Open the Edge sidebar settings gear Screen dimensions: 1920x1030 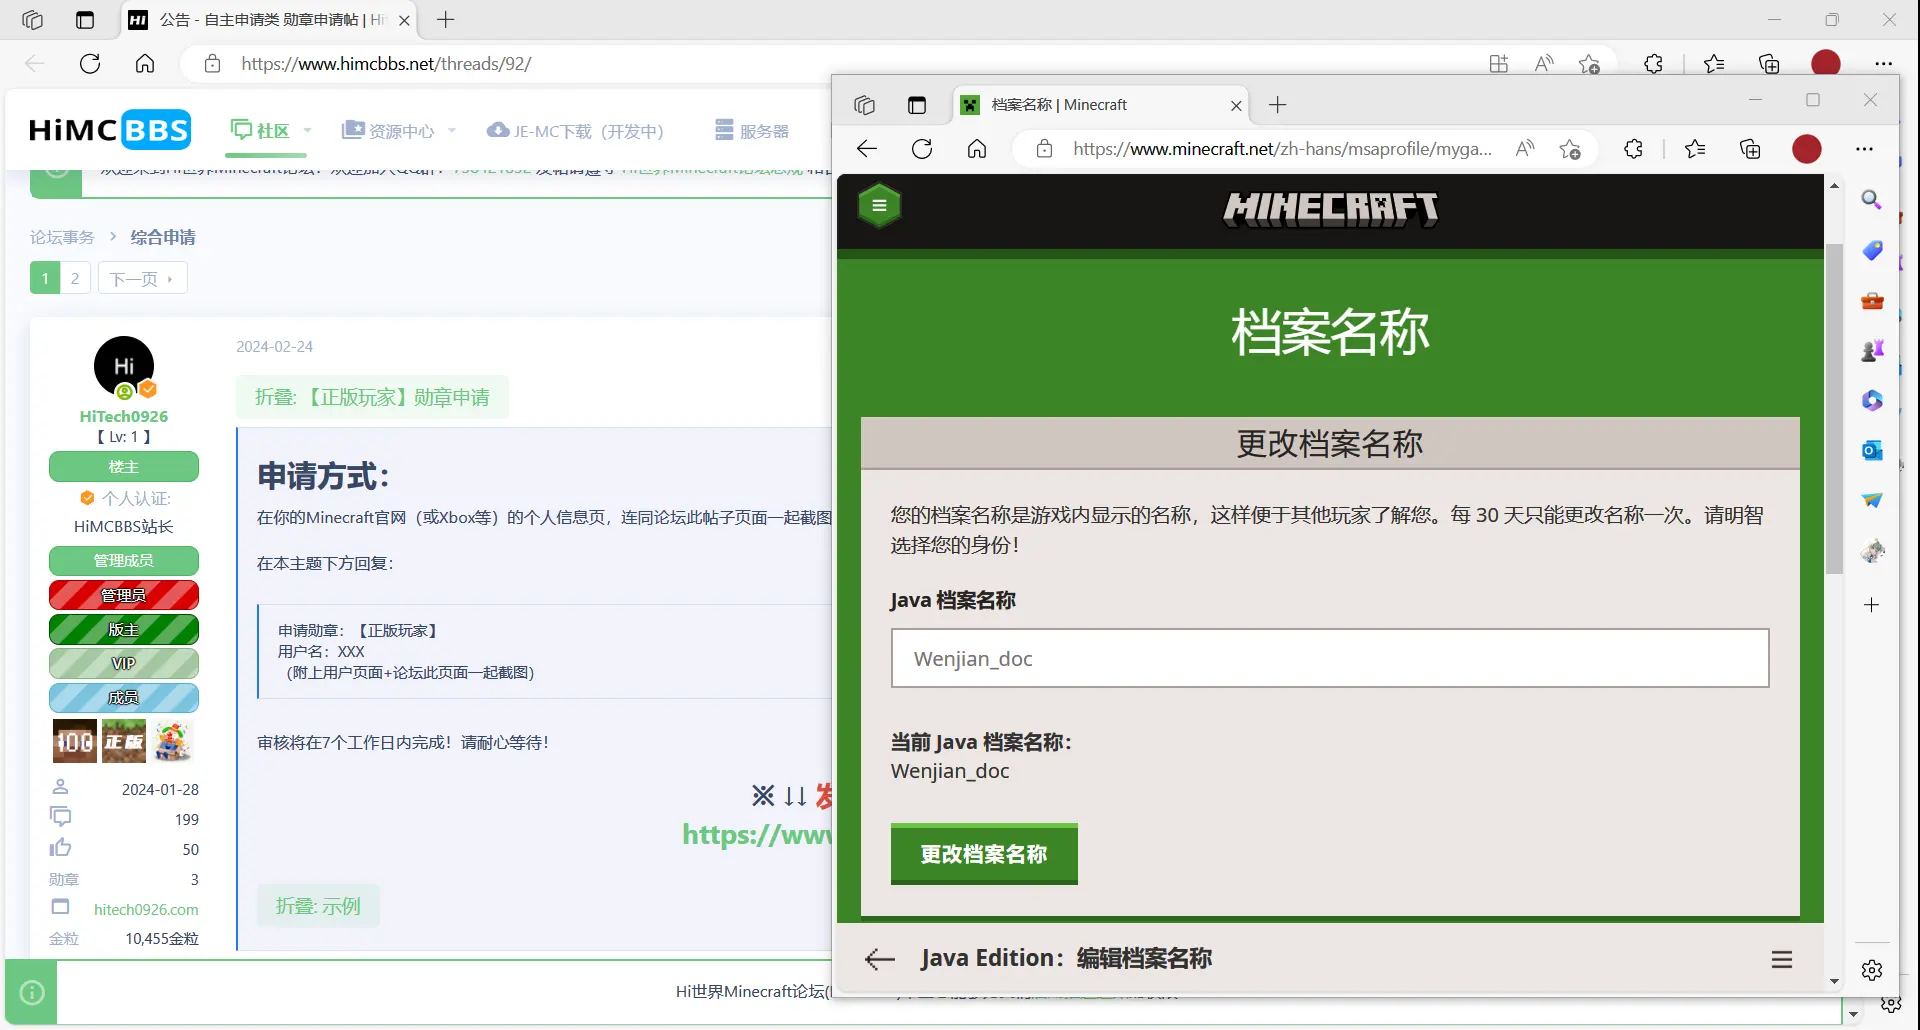[x=1871, y=969]
